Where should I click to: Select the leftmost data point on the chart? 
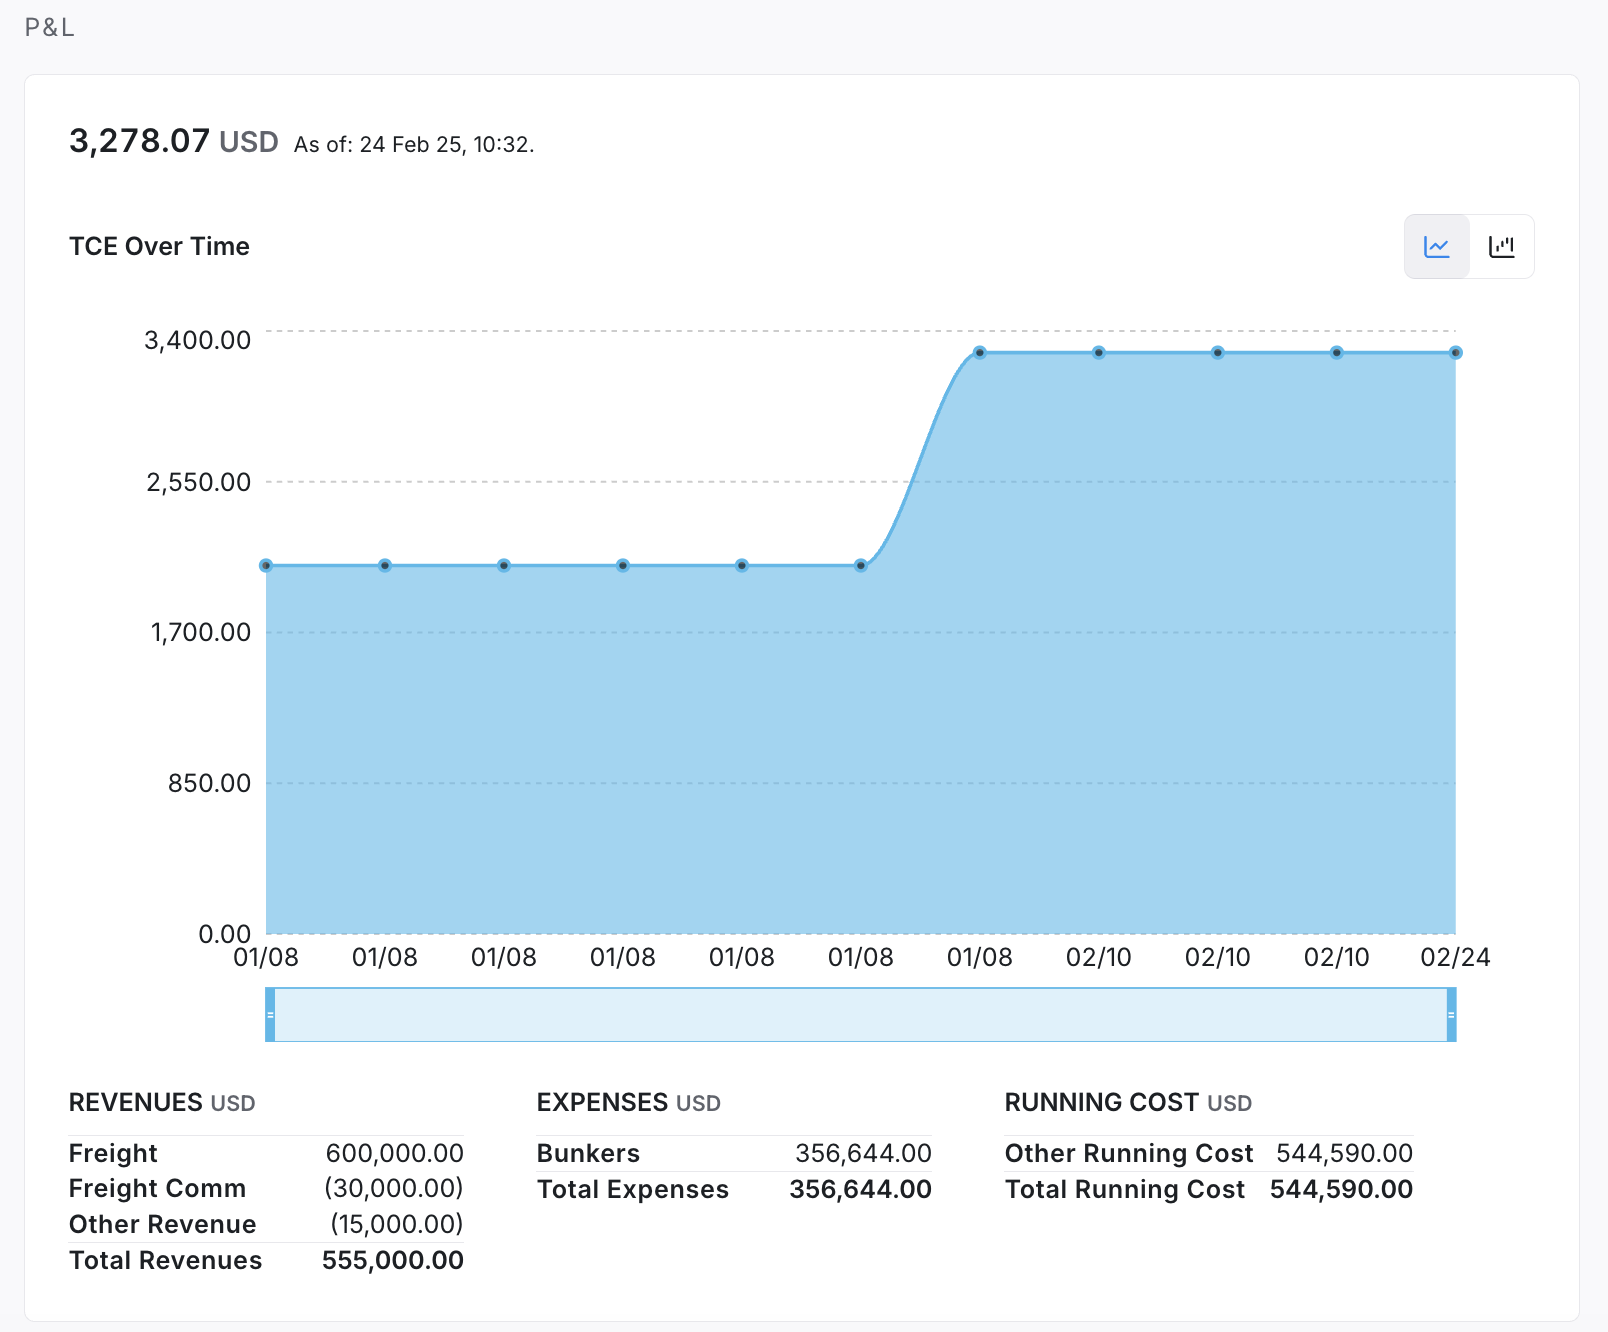[x=266, y=566]
